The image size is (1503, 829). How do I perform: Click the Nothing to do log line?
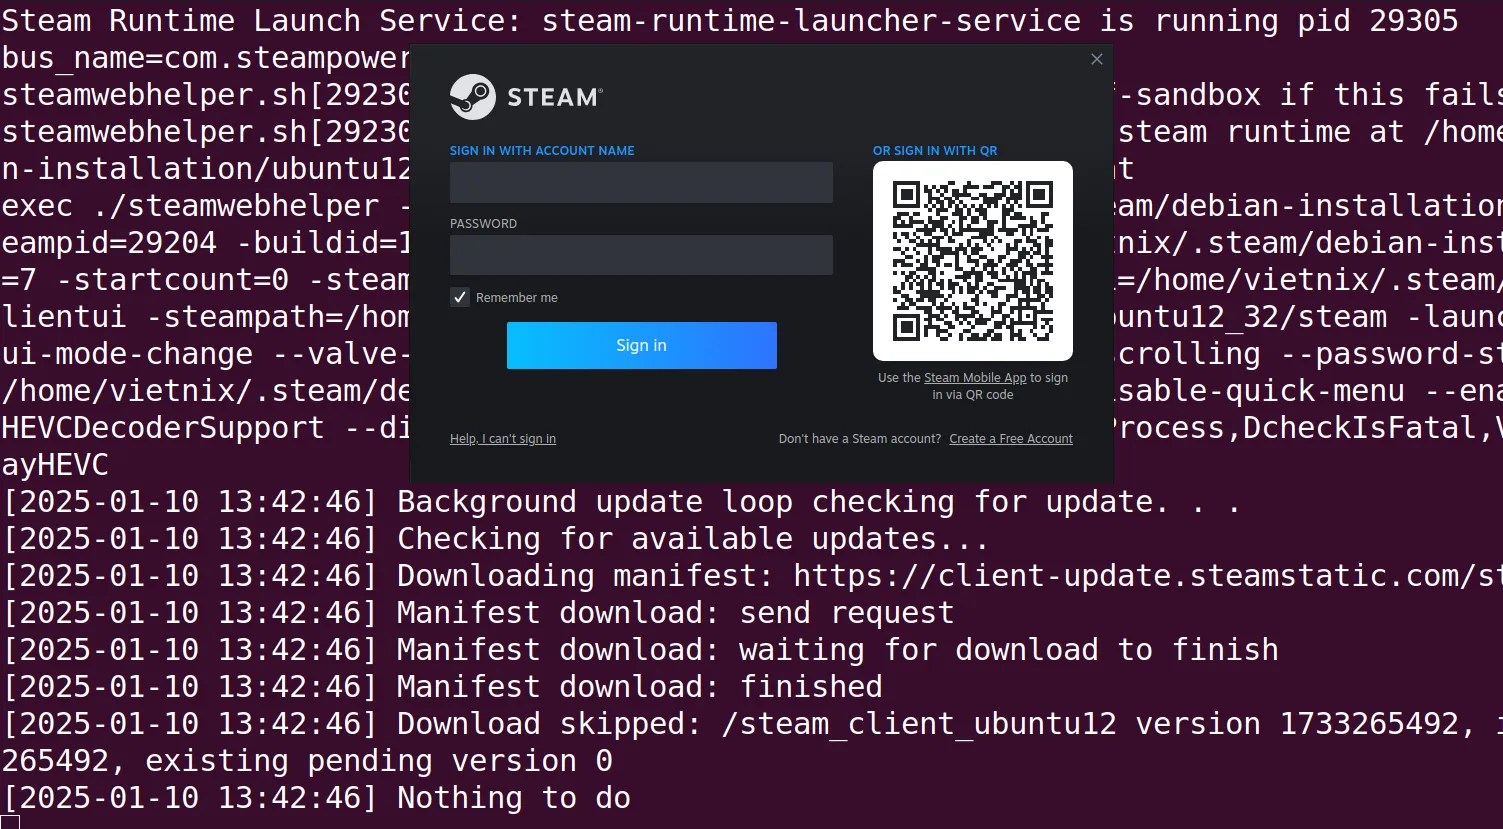pyautogui.click(x=513, y=798)
